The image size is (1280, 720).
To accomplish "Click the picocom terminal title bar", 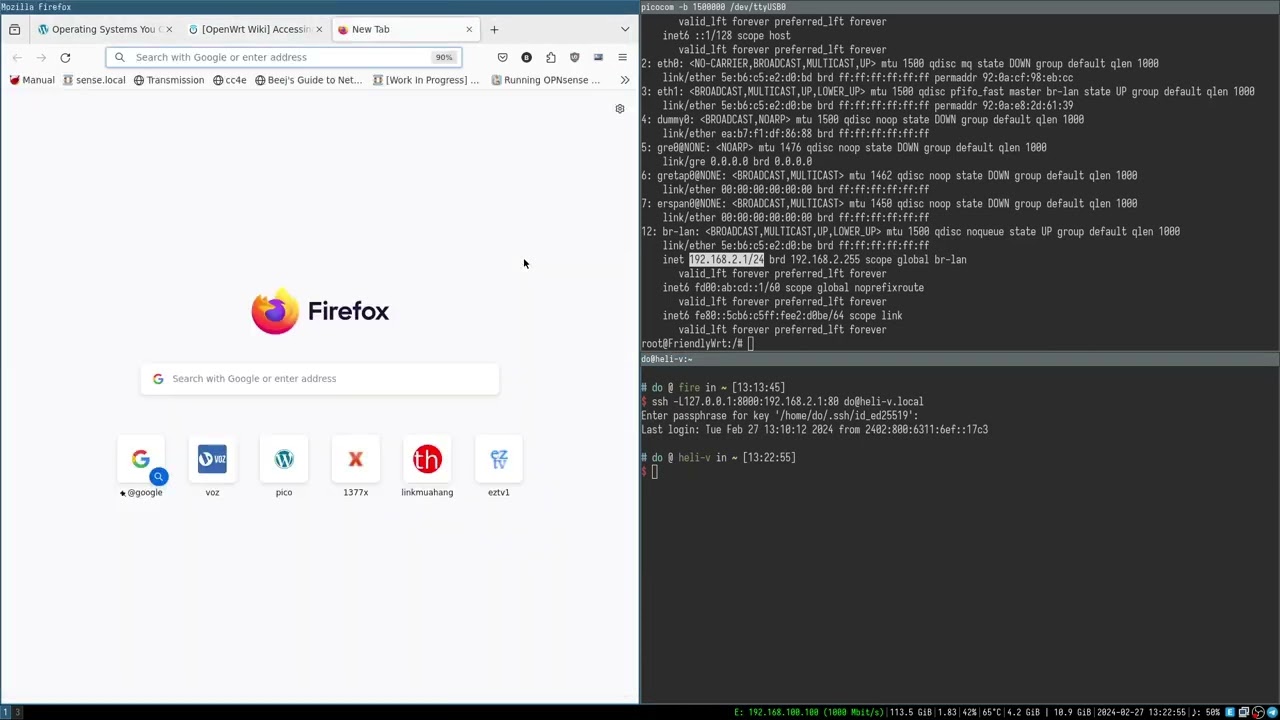I will tap(959, 7).
